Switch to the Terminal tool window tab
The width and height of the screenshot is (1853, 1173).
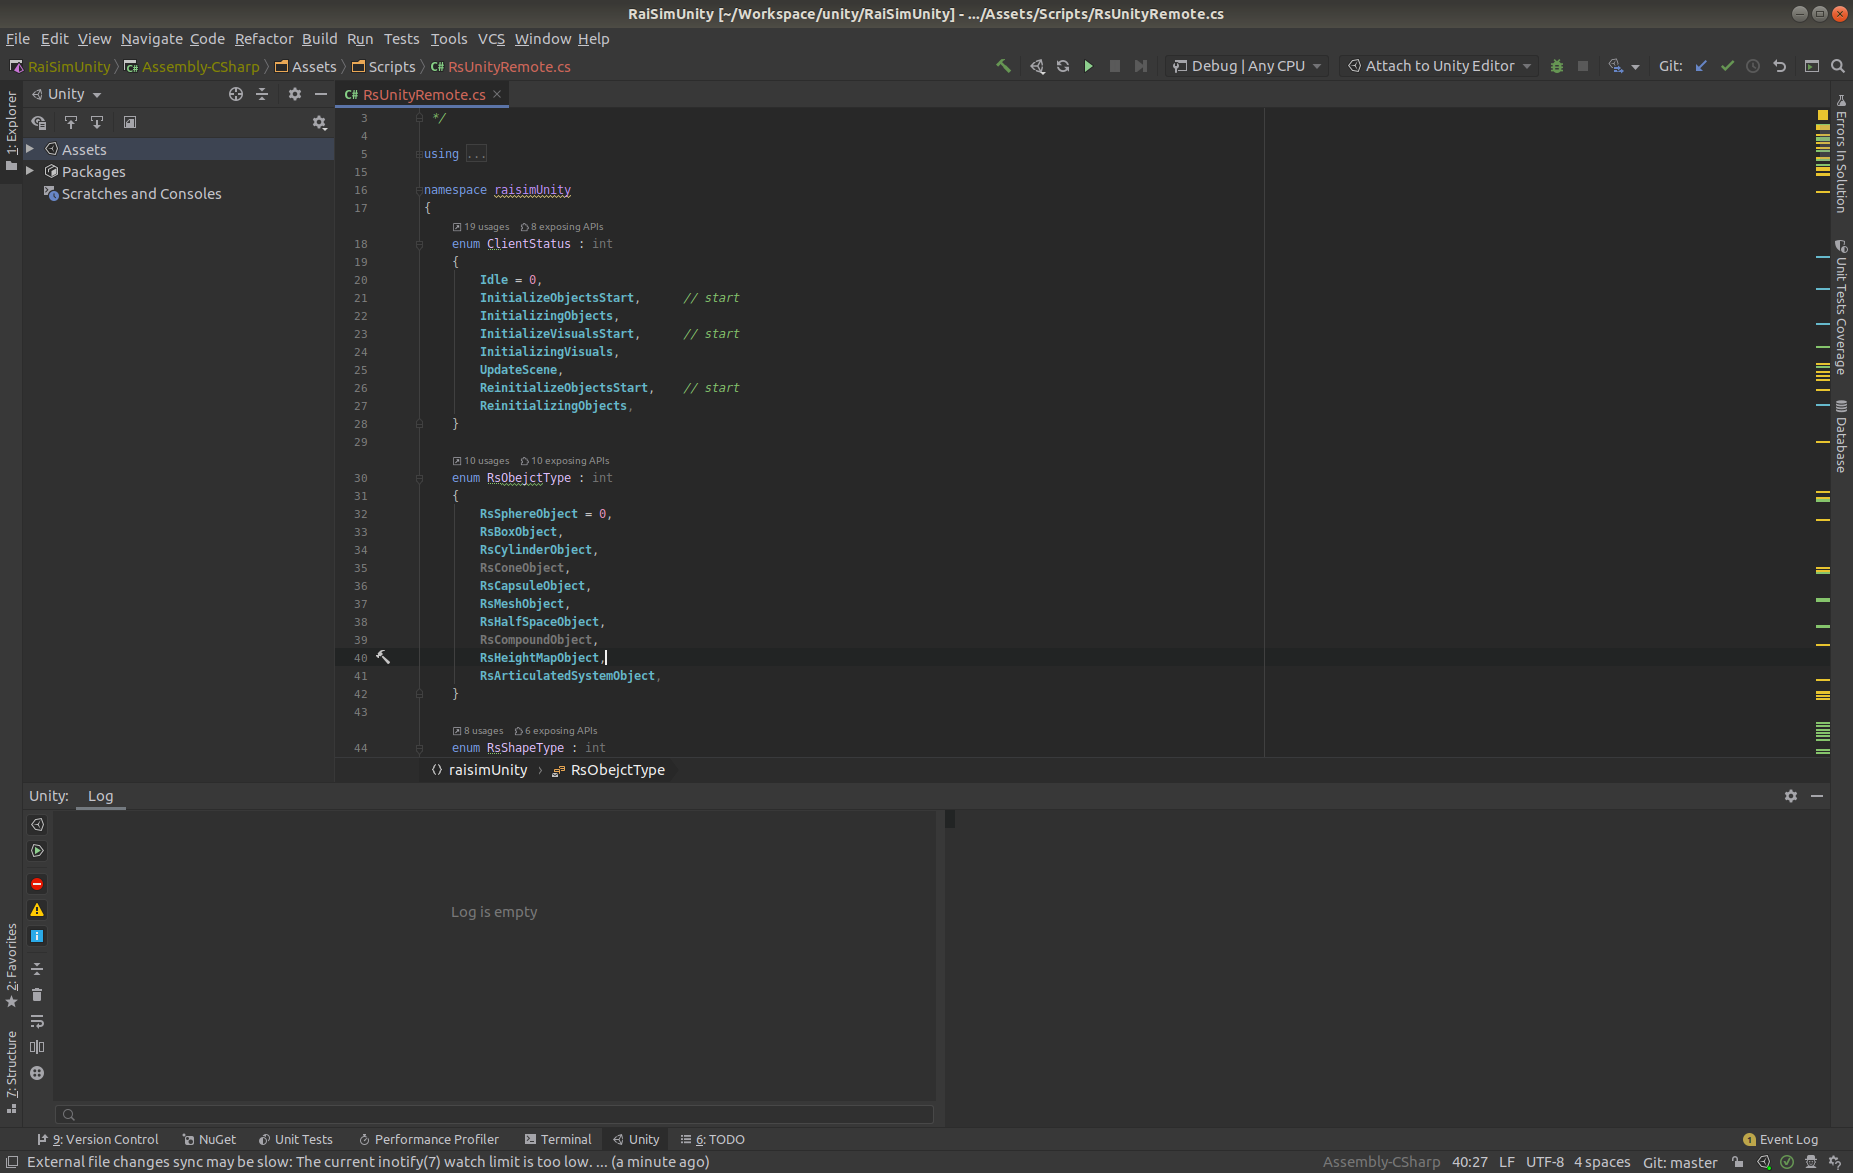pyautogui.click(x=558, y=1139)
